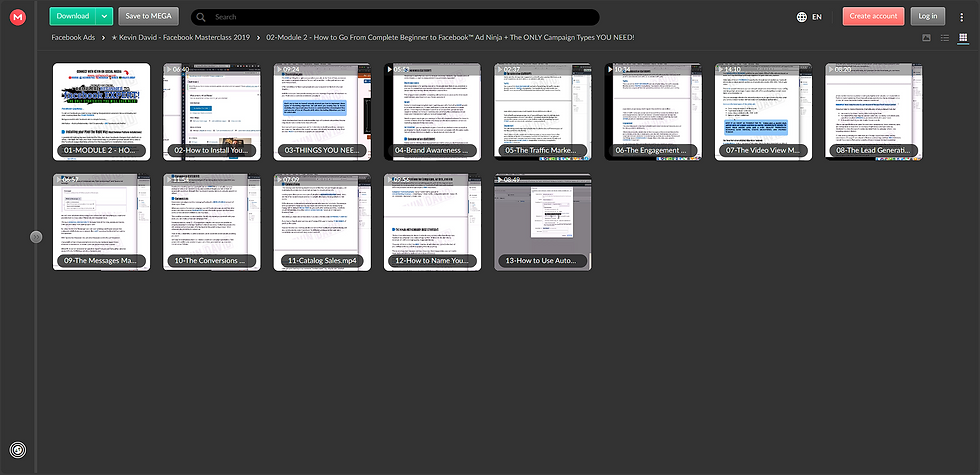The image size is (980, 475).
Task: Open 03-THINGS YOU NEED video thumbnail
Action: (322, 112)
